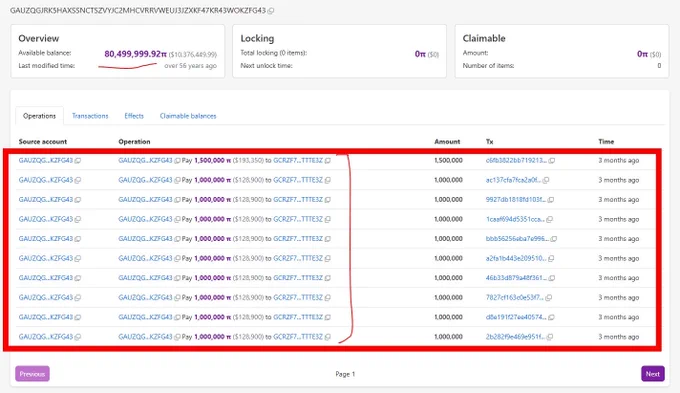680x393 pixels.
Task: Copy source account in row with tx 9927db1818fd103f
Action: tap(78, 200)
